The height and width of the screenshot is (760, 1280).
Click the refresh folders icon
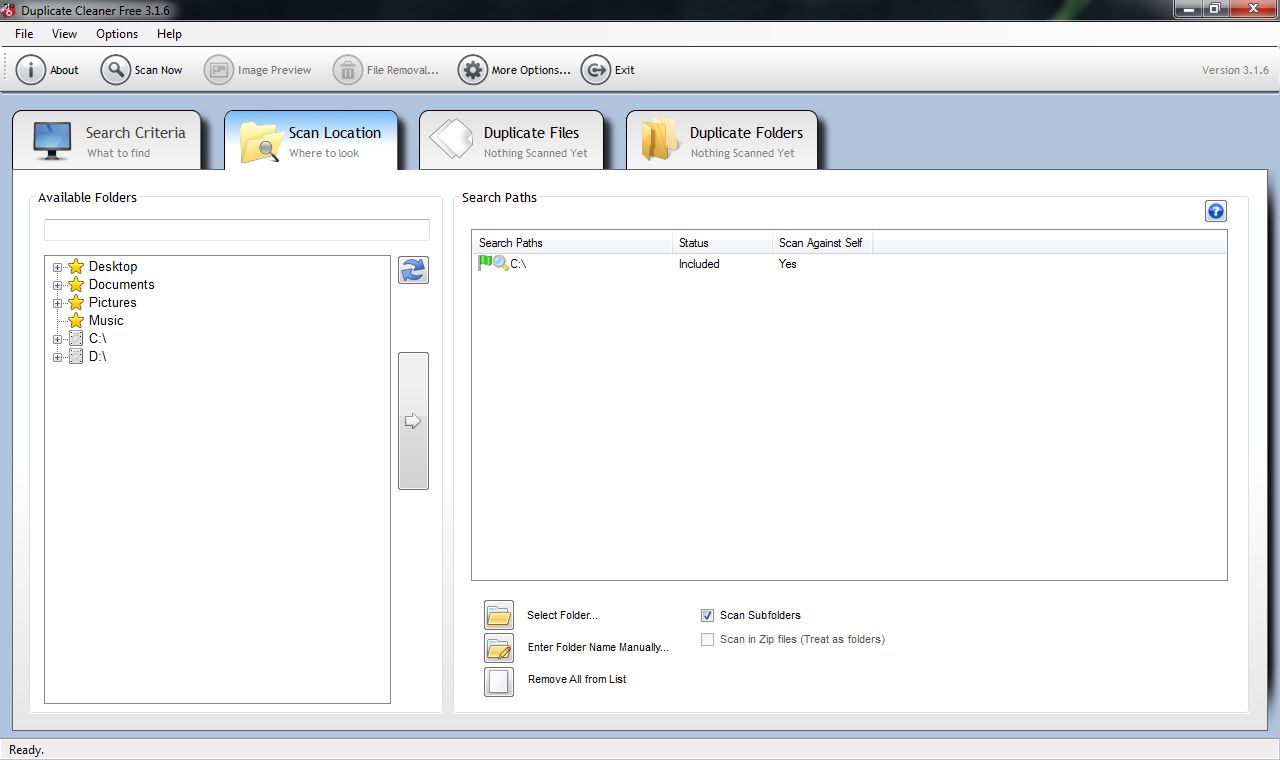413,270
